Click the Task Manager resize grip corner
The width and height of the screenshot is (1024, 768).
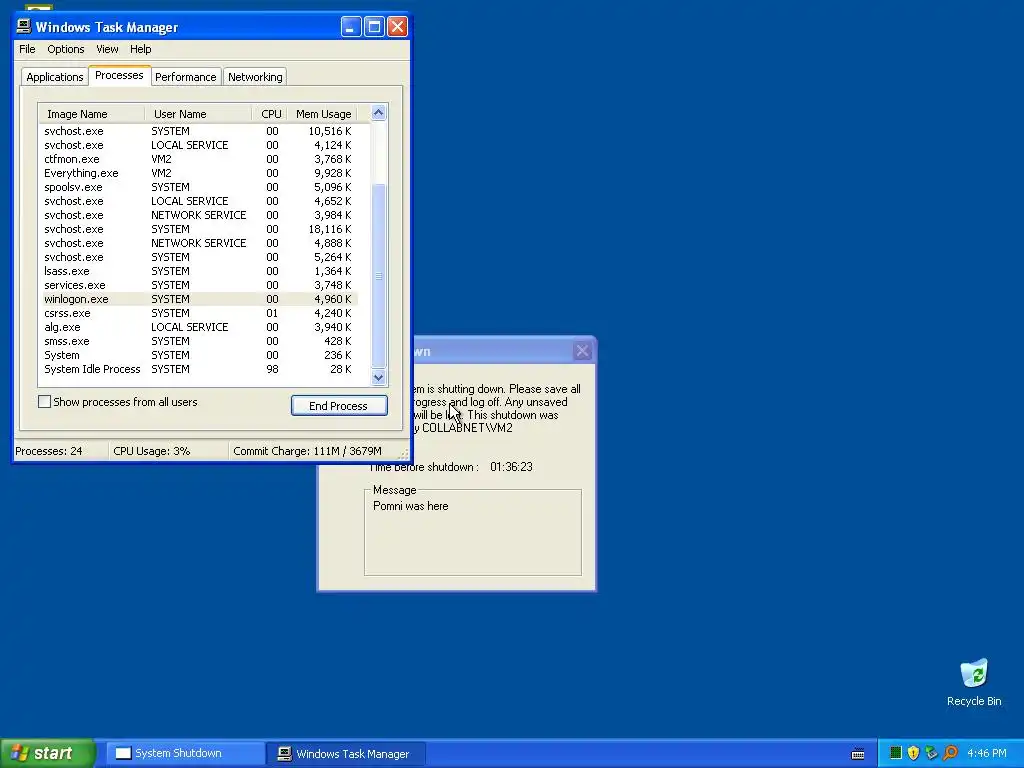[x=404, y=454]
